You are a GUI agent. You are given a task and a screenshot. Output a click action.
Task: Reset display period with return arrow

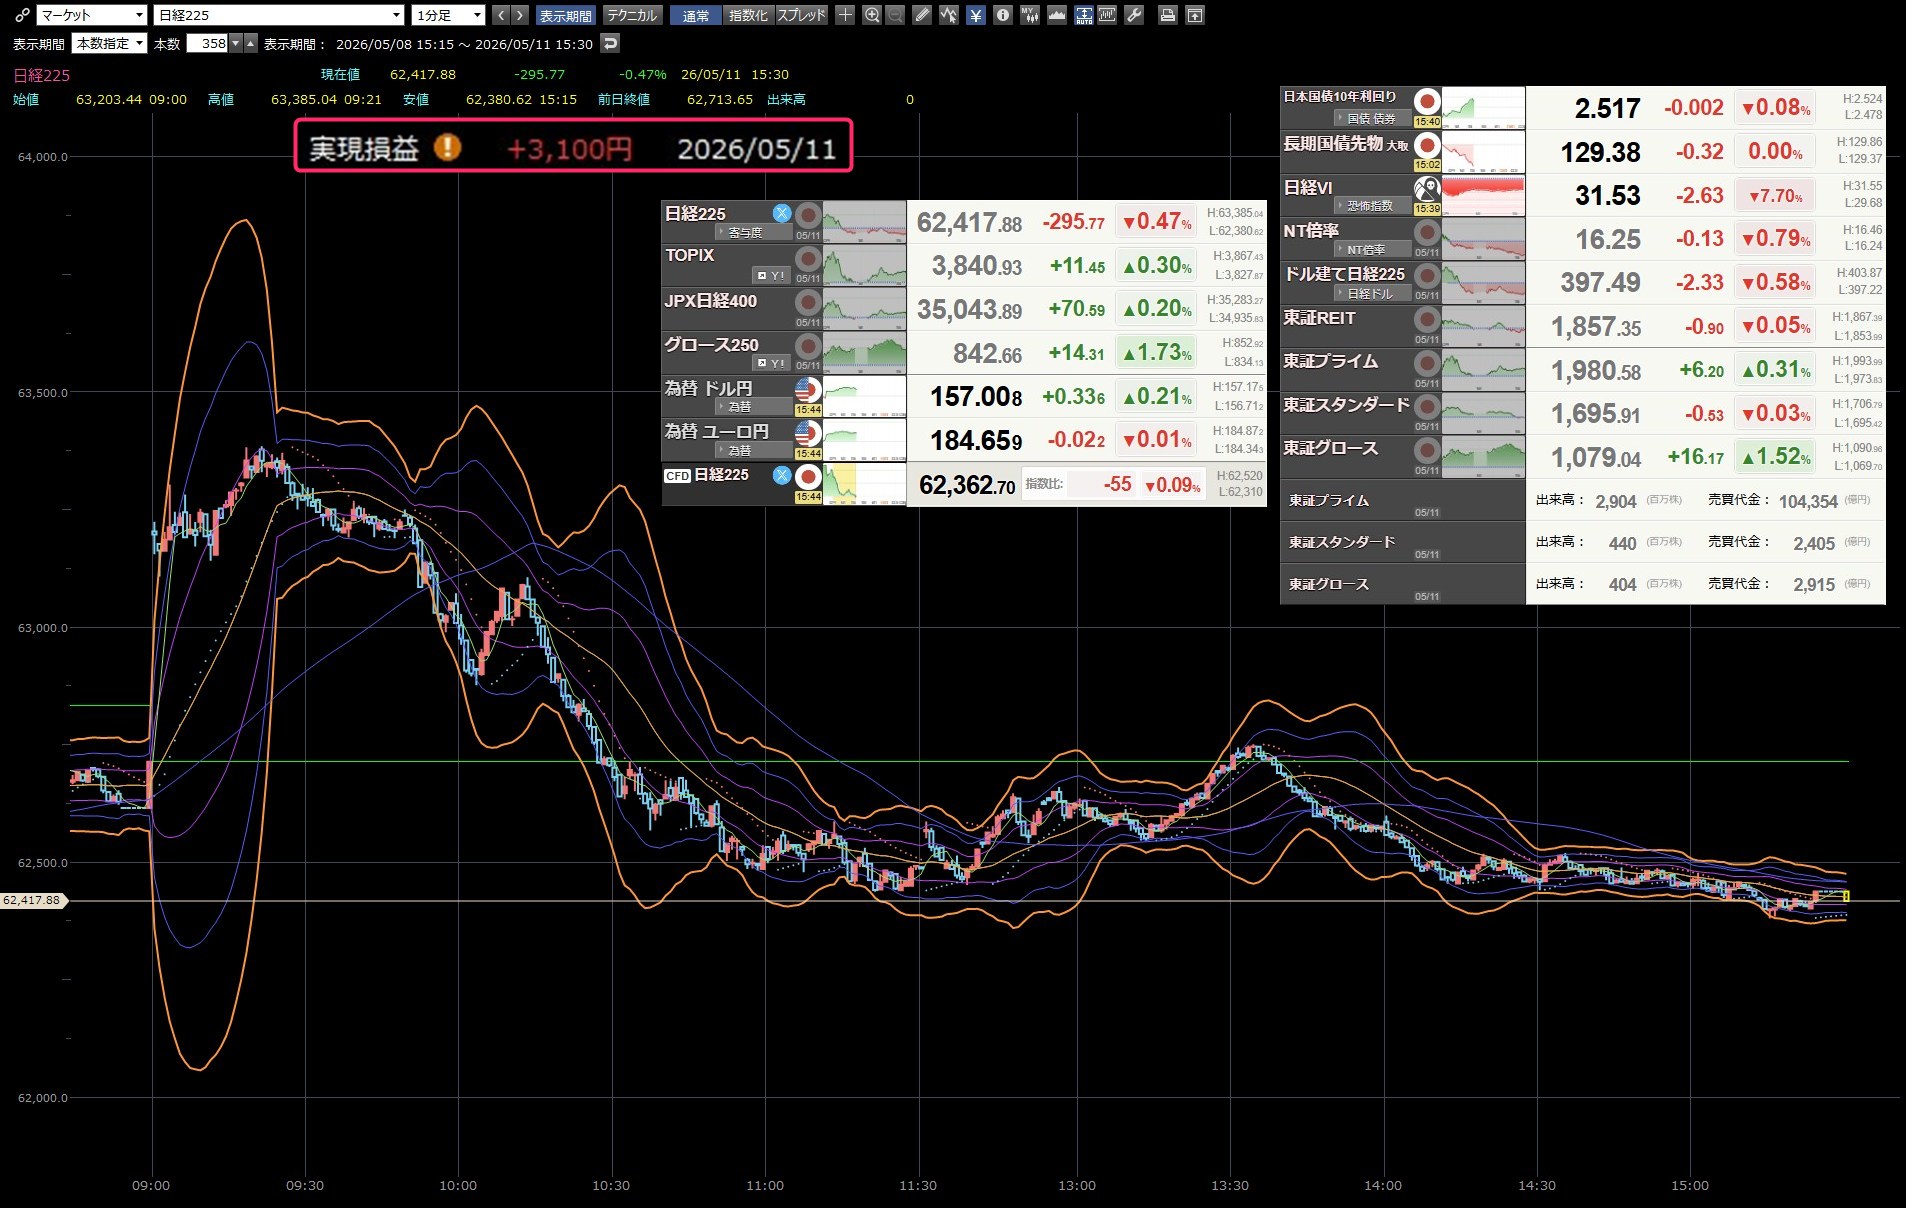click(610, 43)
